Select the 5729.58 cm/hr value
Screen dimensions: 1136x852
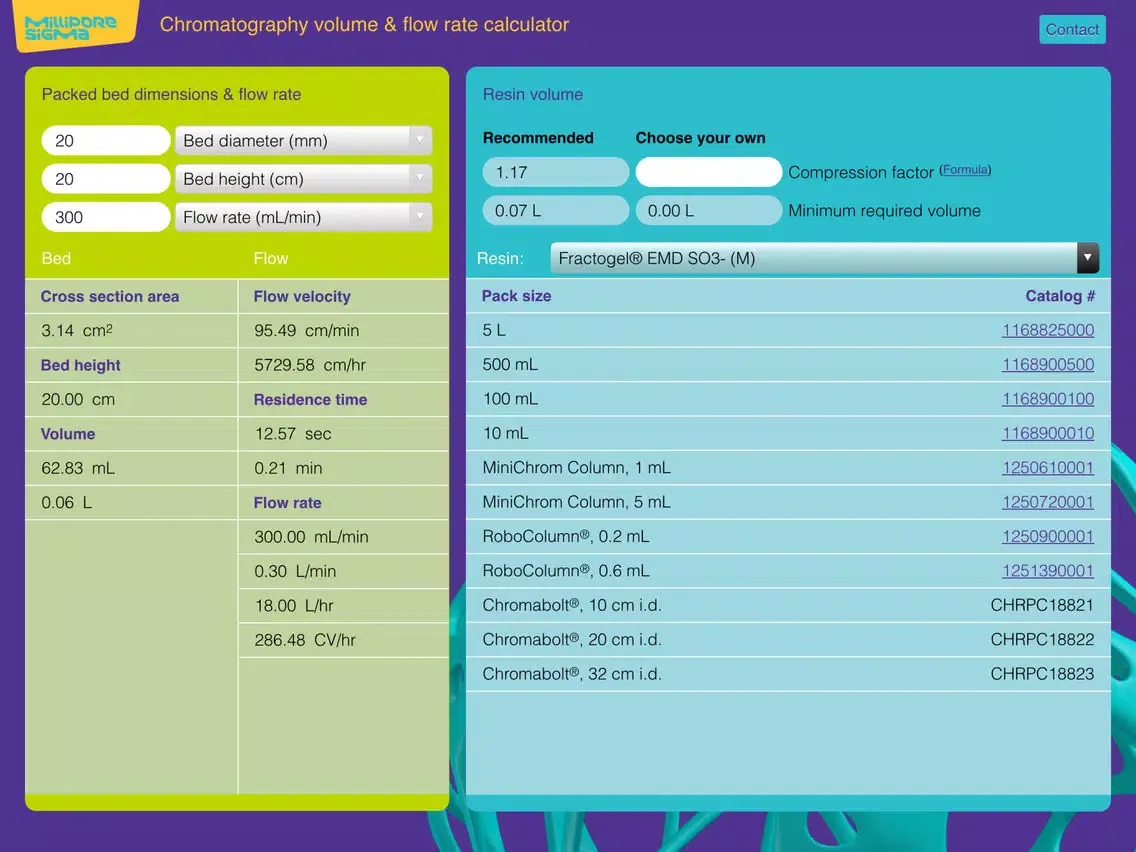pos(310,364)
